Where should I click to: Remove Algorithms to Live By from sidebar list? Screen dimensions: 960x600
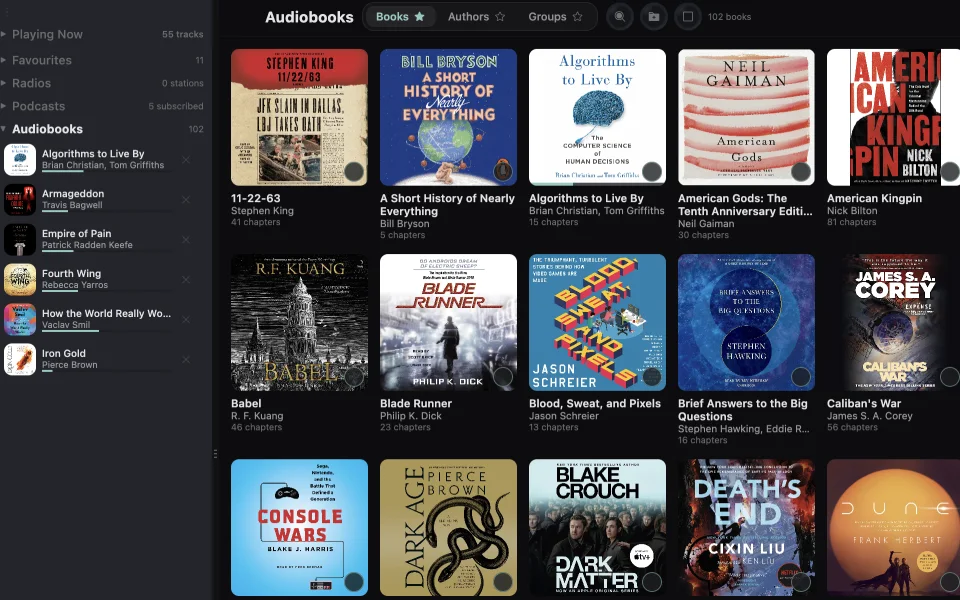(x=186, y=160)
